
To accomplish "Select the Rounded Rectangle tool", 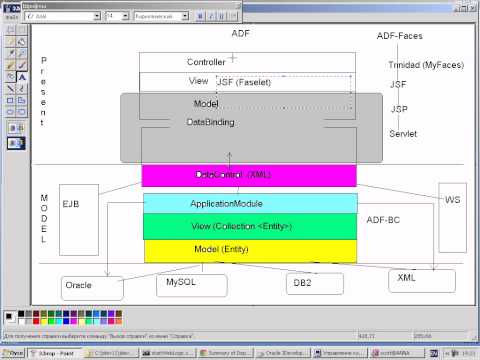I will [x=21, y=112].
